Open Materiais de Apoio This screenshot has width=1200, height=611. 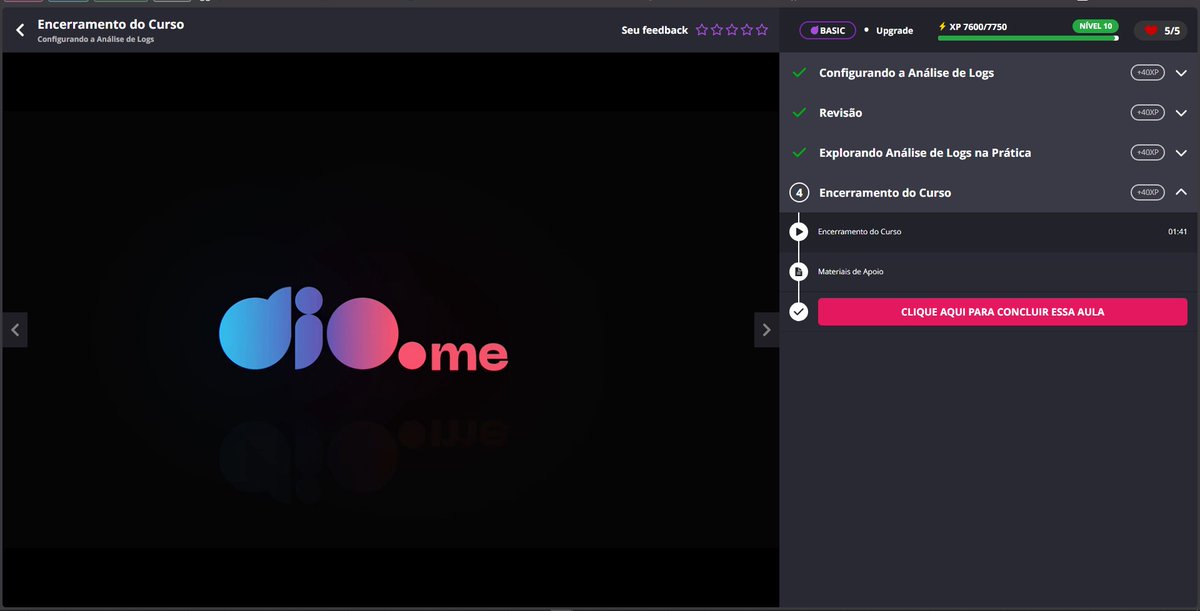point(850,272)
